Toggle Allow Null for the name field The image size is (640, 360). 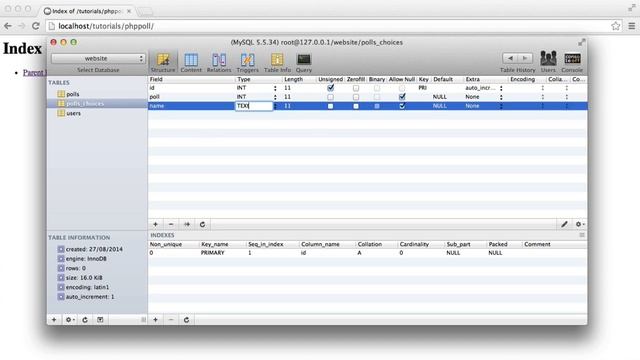(402, 106)
